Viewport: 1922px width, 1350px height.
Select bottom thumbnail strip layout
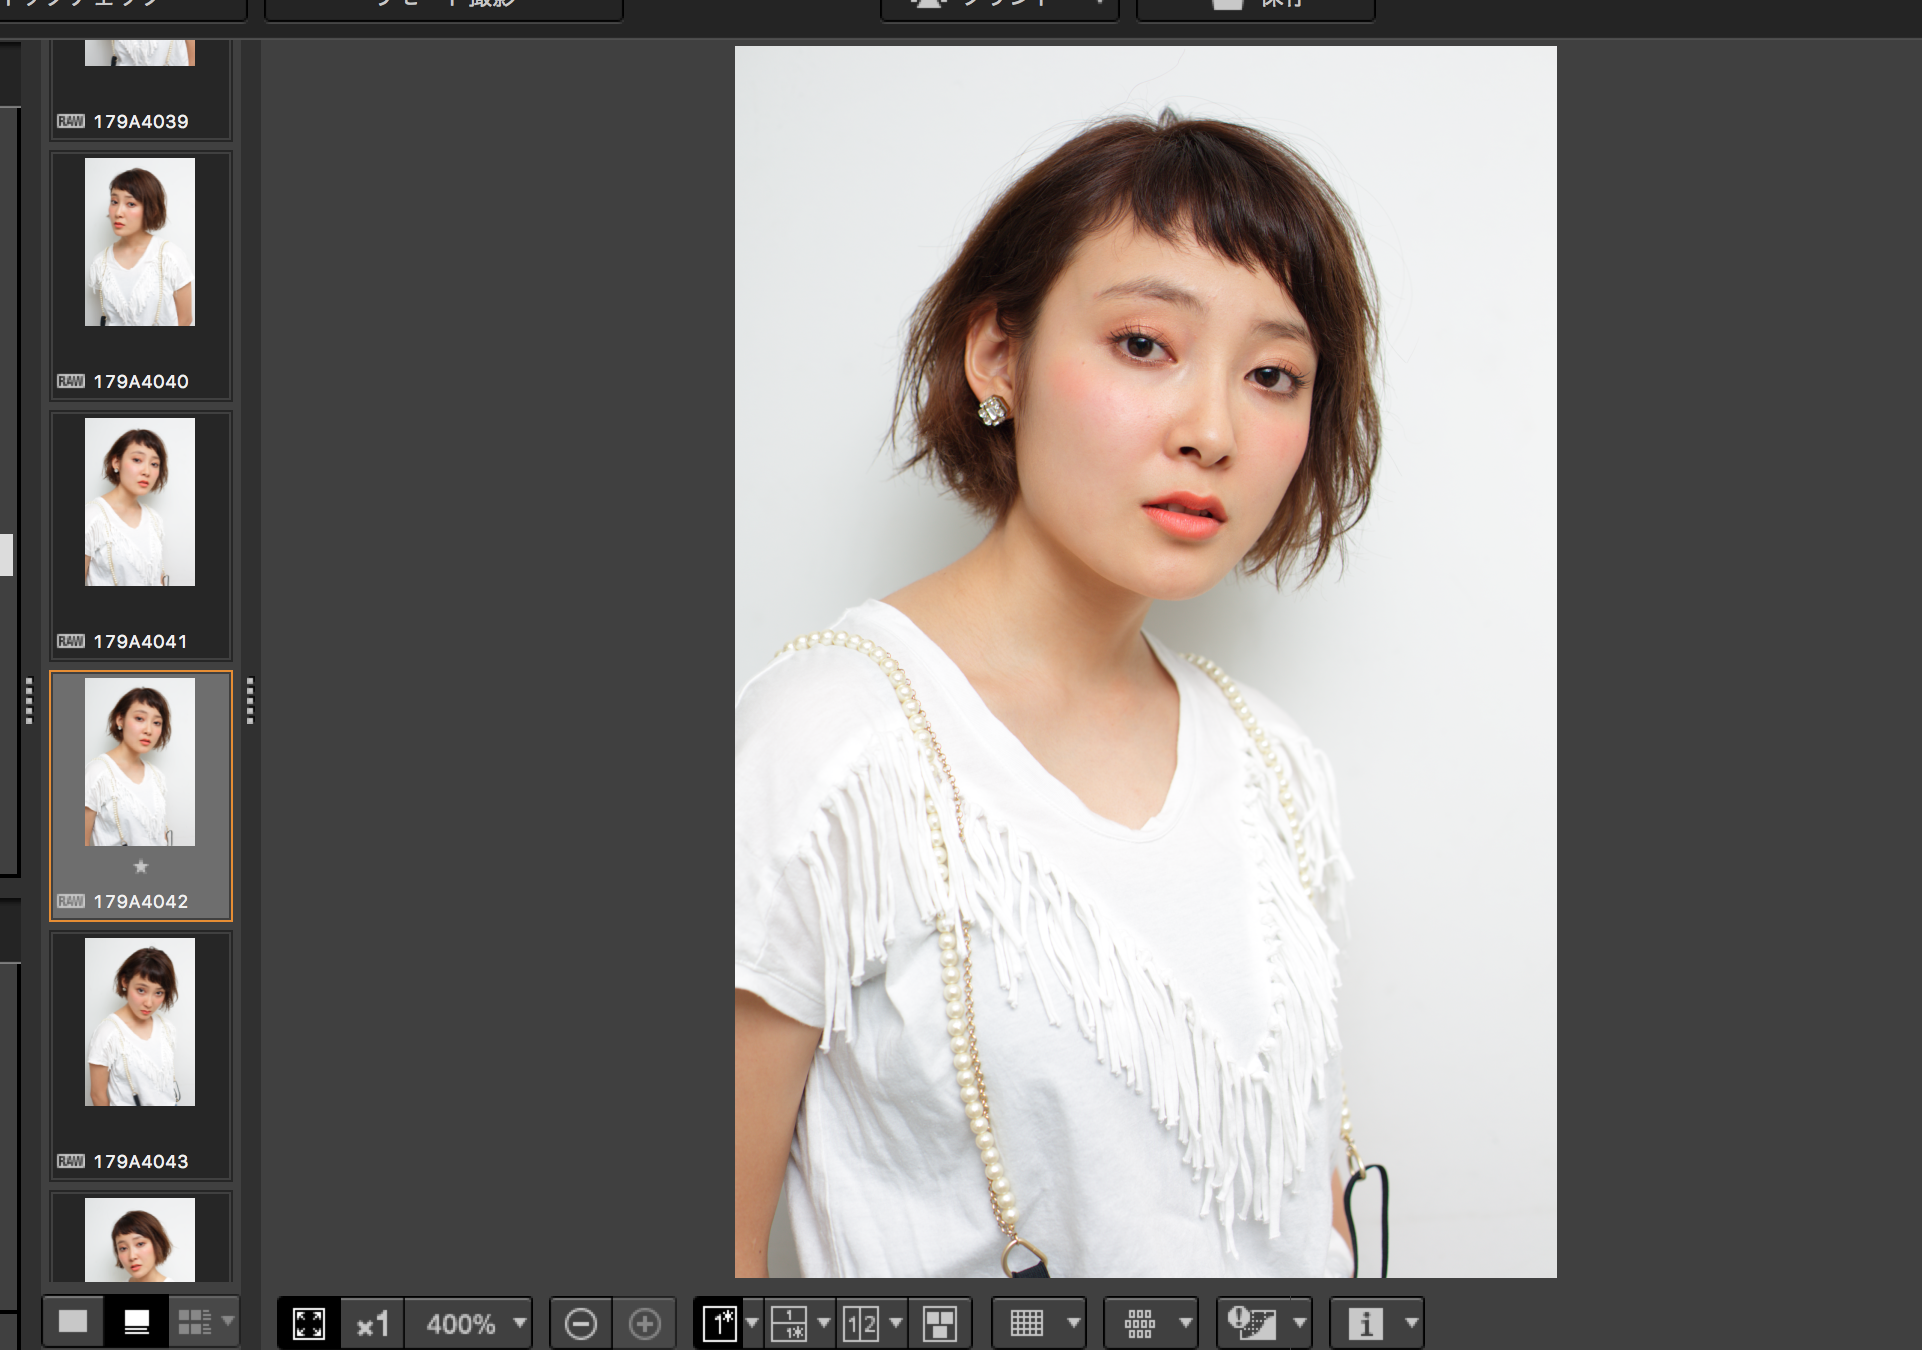tap(137, 1322)
